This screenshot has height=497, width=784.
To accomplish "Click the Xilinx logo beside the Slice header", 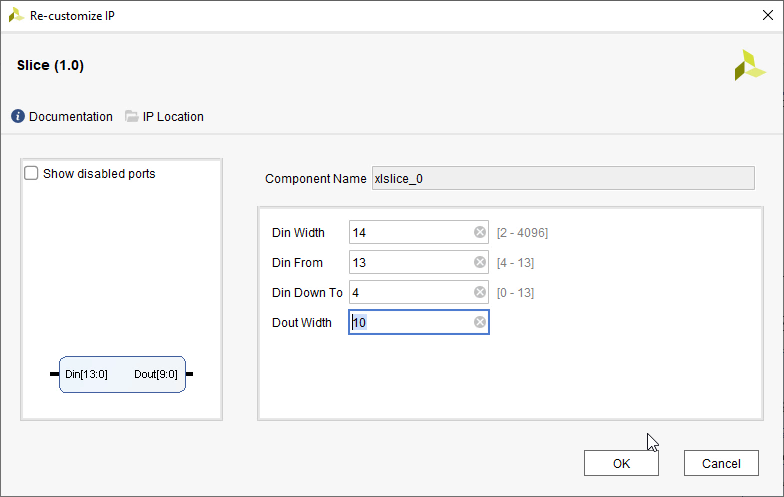I will pyautogui.click(x=750, y=66).
